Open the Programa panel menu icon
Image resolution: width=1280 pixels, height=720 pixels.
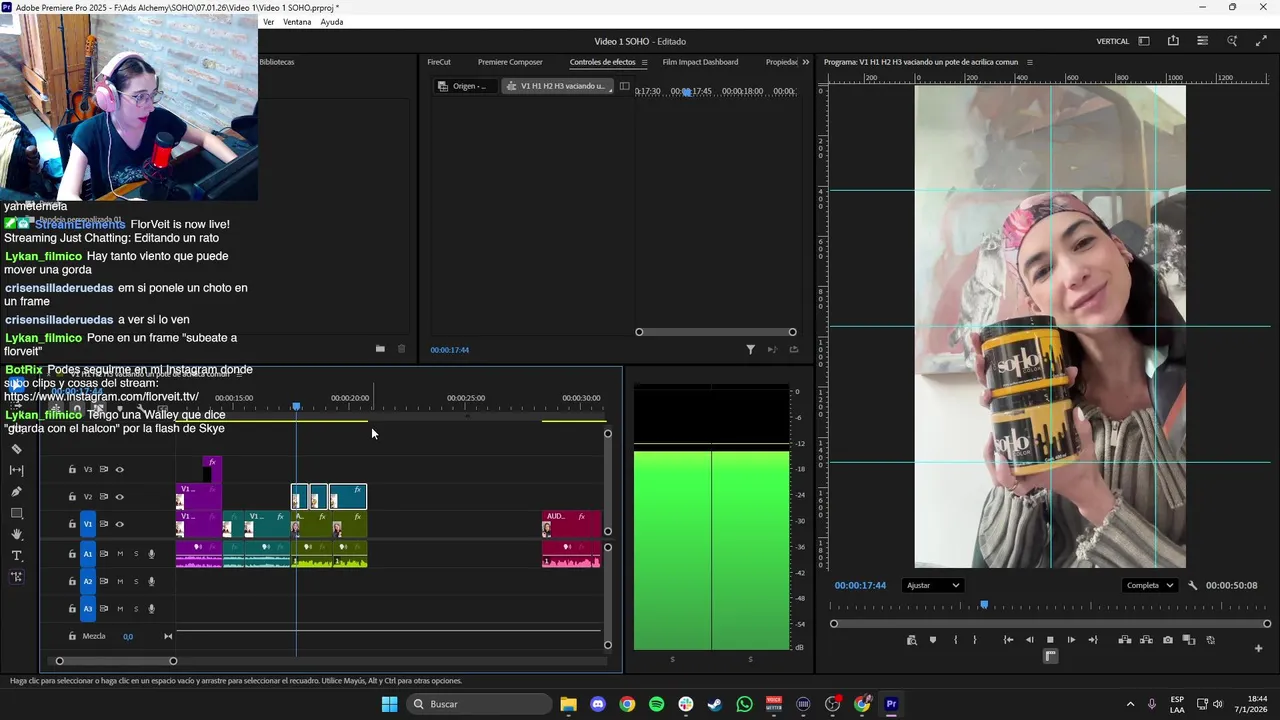(1030, 62)
